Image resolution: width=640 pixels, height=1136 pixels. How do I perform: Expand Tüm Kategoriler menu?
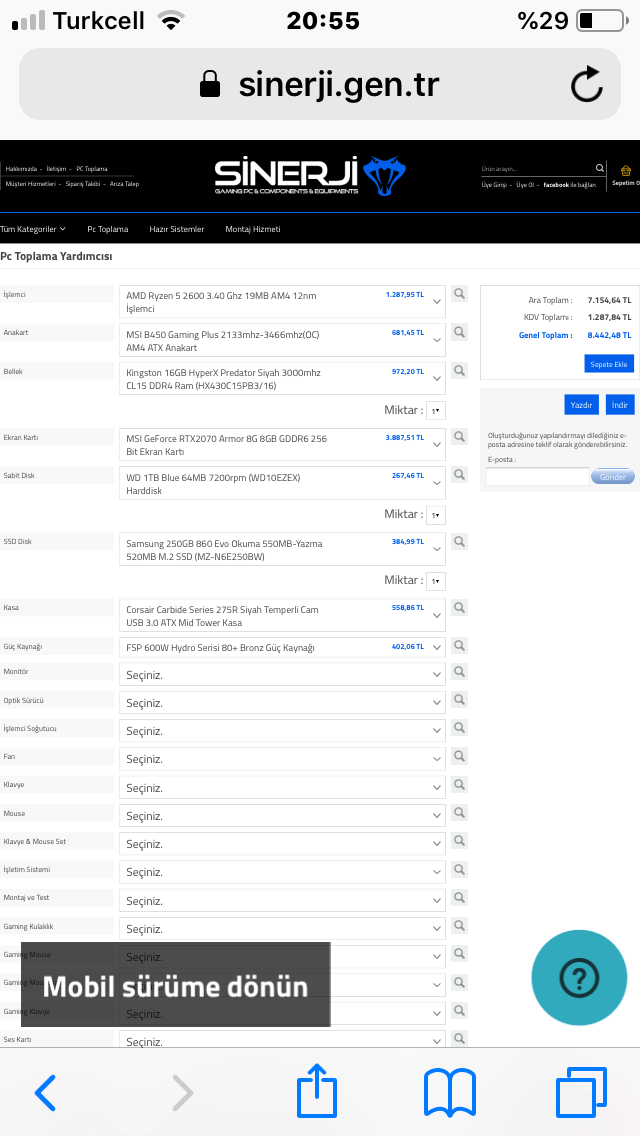(33, 229)
